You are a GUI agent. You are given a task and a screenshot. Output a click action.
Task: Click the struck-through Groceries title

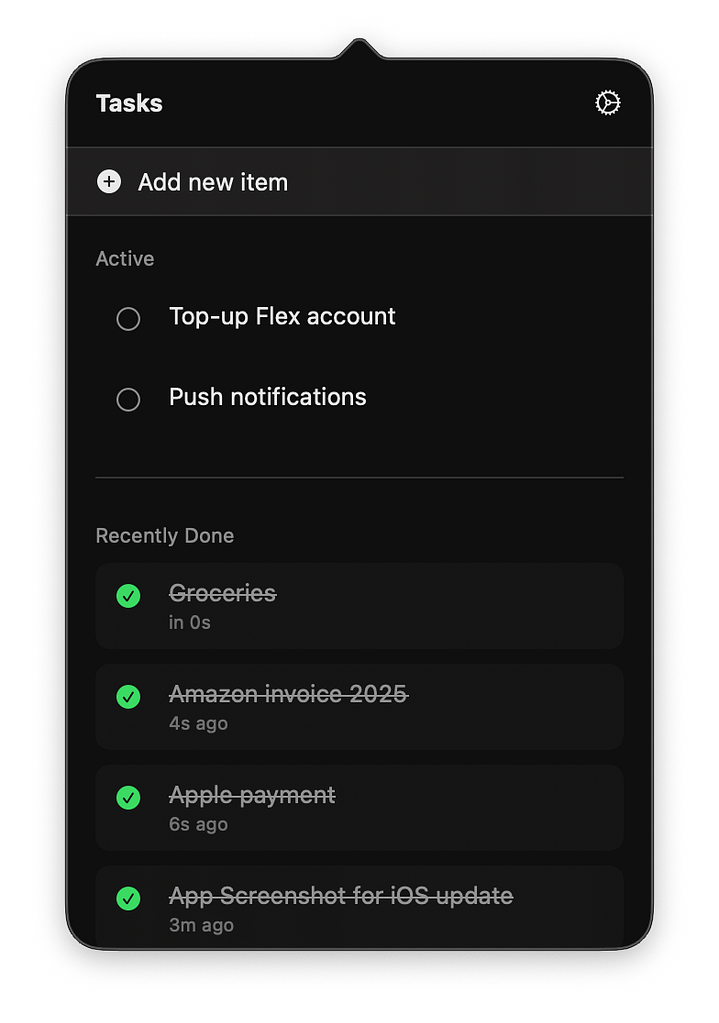point(222,593)
